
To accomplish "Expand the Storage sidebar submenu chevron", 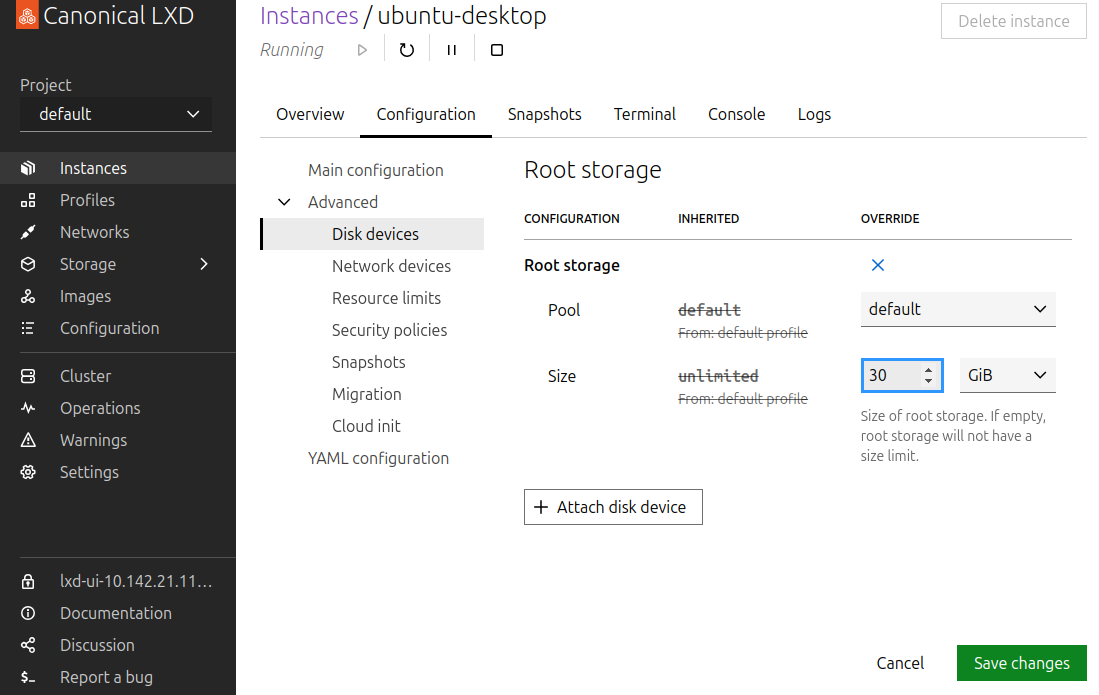I will click(x=204, y=264).
